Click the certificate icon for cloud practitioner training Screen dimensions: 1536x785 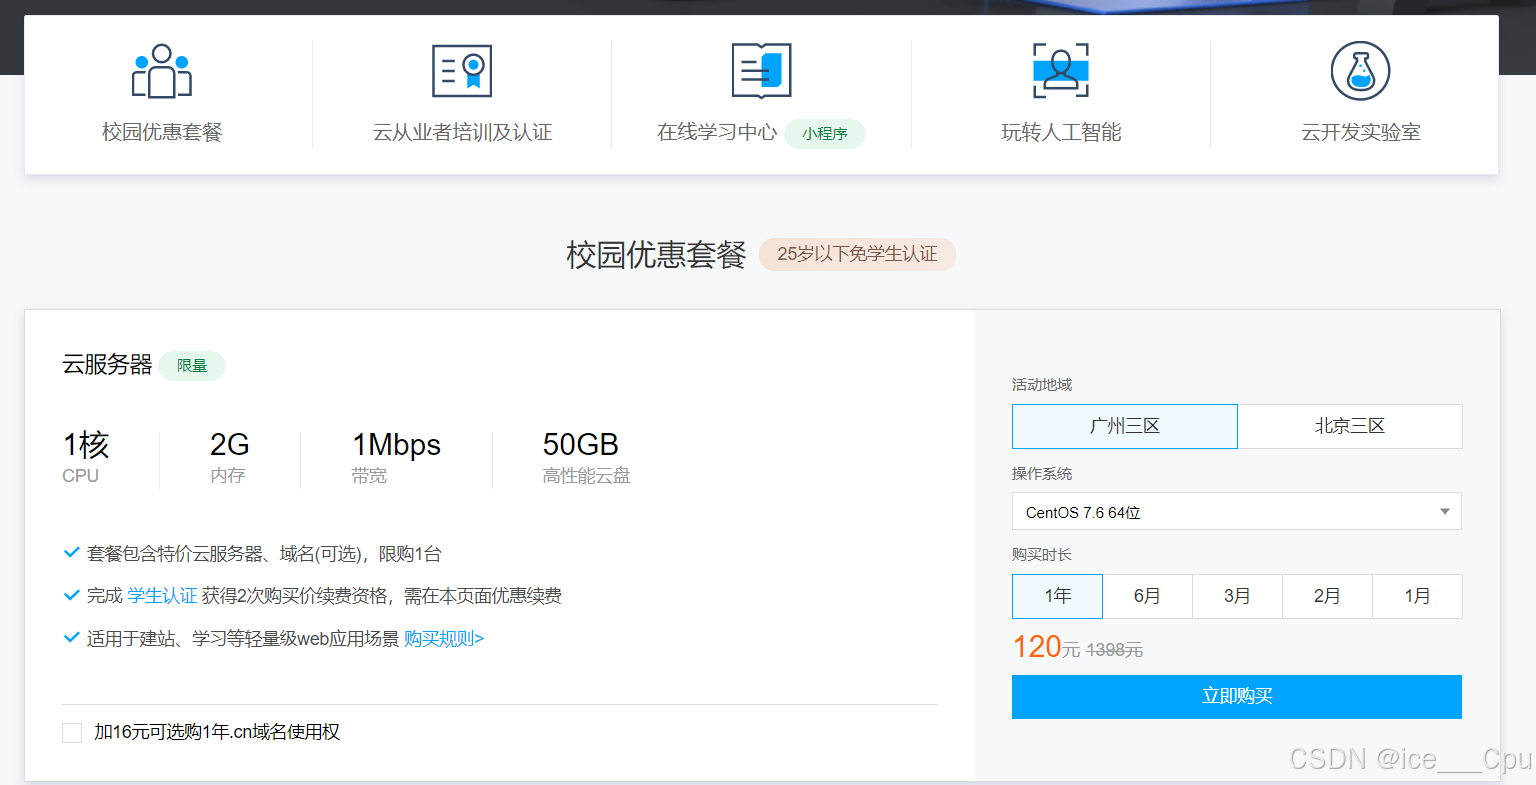[462, 71]
